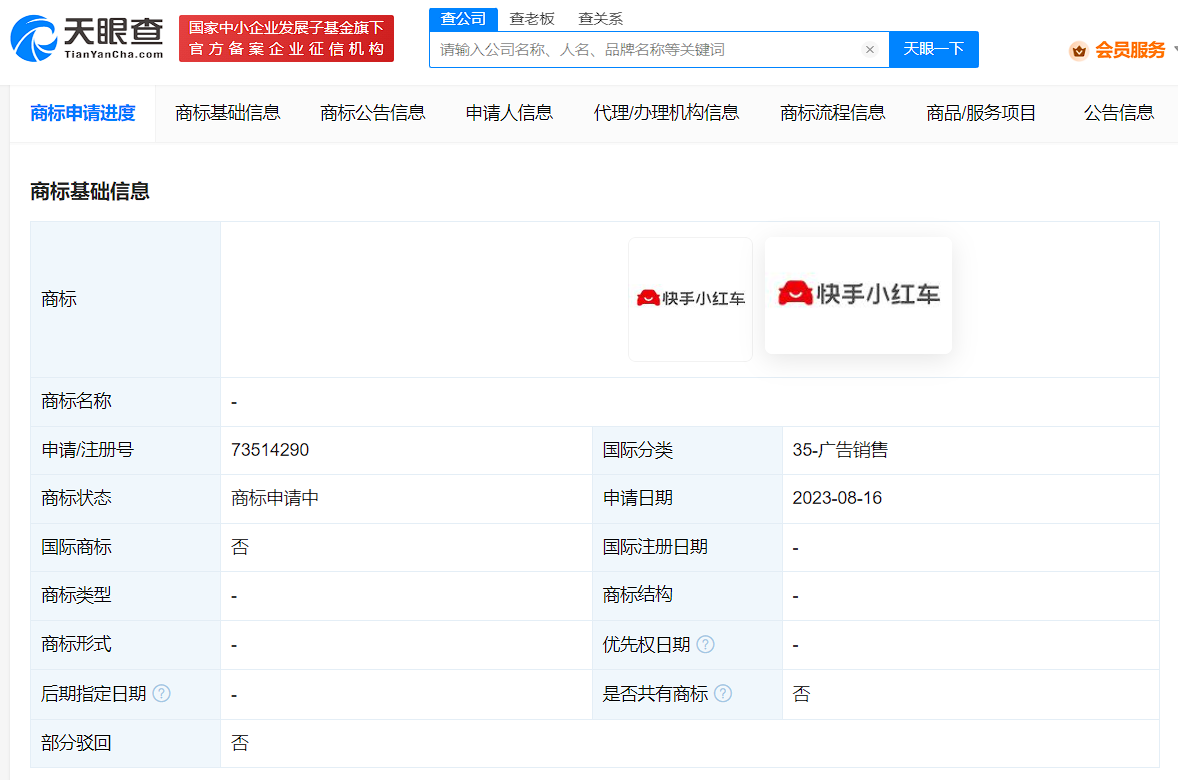
Task: Open the 会员服务 crown icon
Action: [1078, 49]
